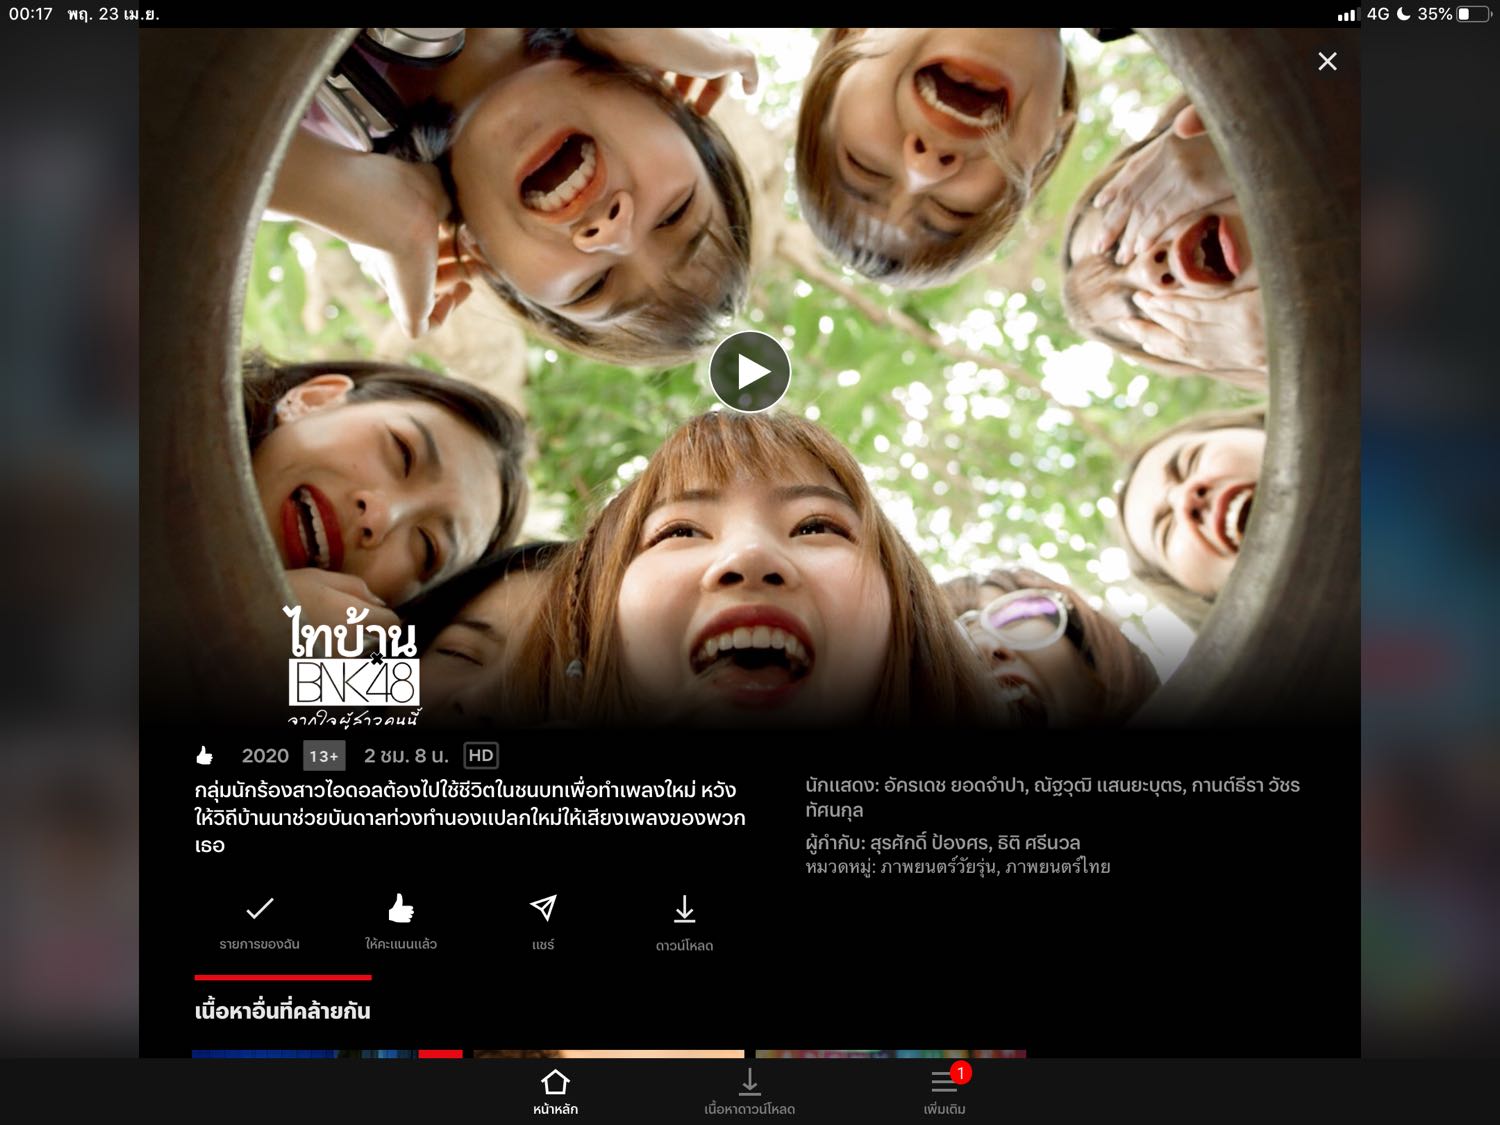Tap the small thumbs-up beside 2020

coord(205,755)
